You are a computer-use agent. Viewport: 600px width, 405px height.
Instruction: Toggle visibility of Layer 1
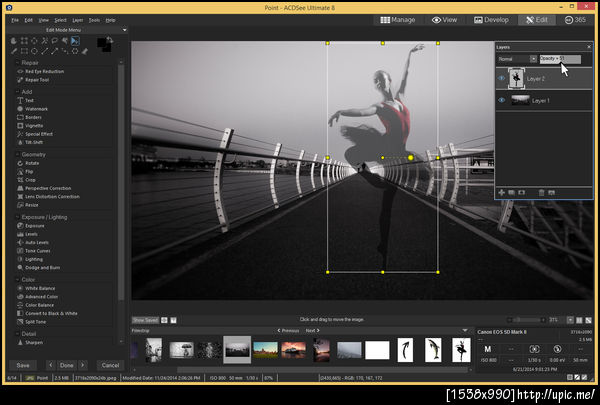502,100
